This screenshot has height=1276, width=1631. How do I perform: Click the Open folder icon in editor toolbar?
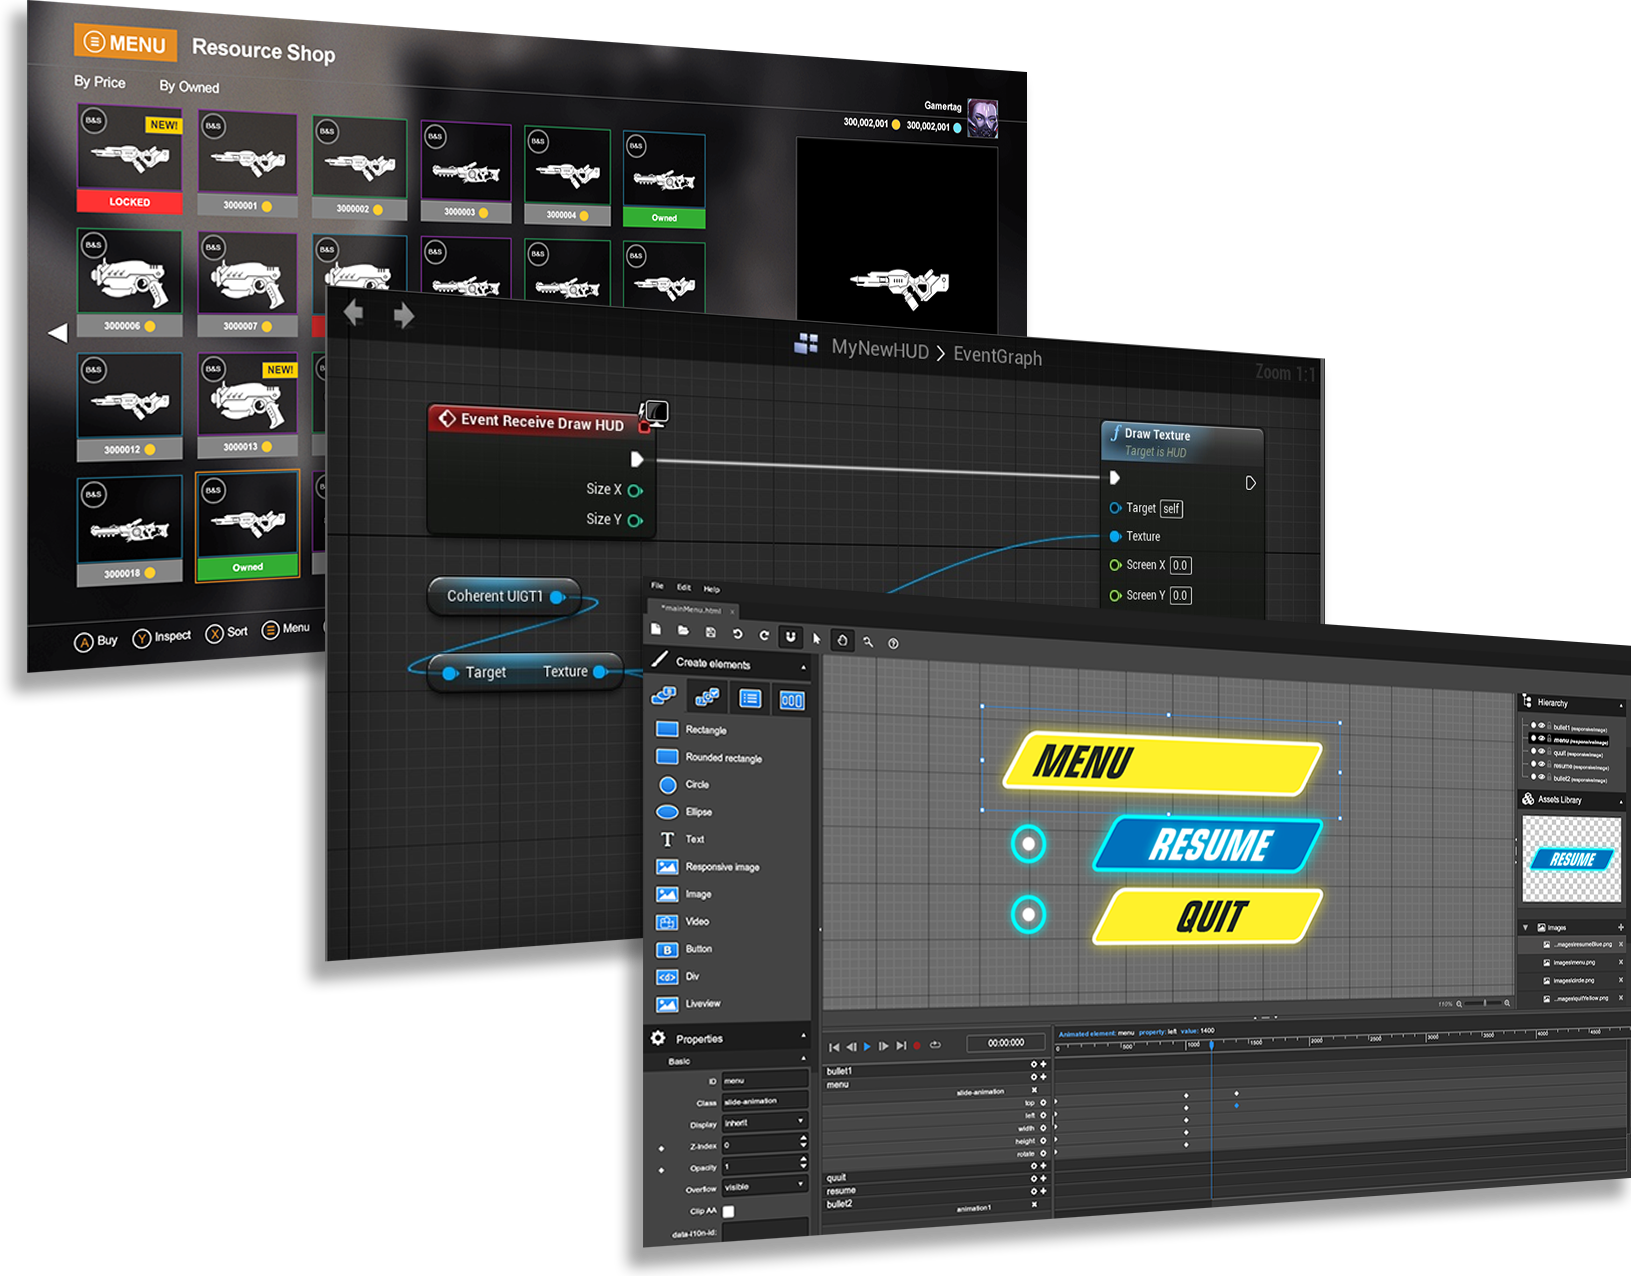point(683,631)
